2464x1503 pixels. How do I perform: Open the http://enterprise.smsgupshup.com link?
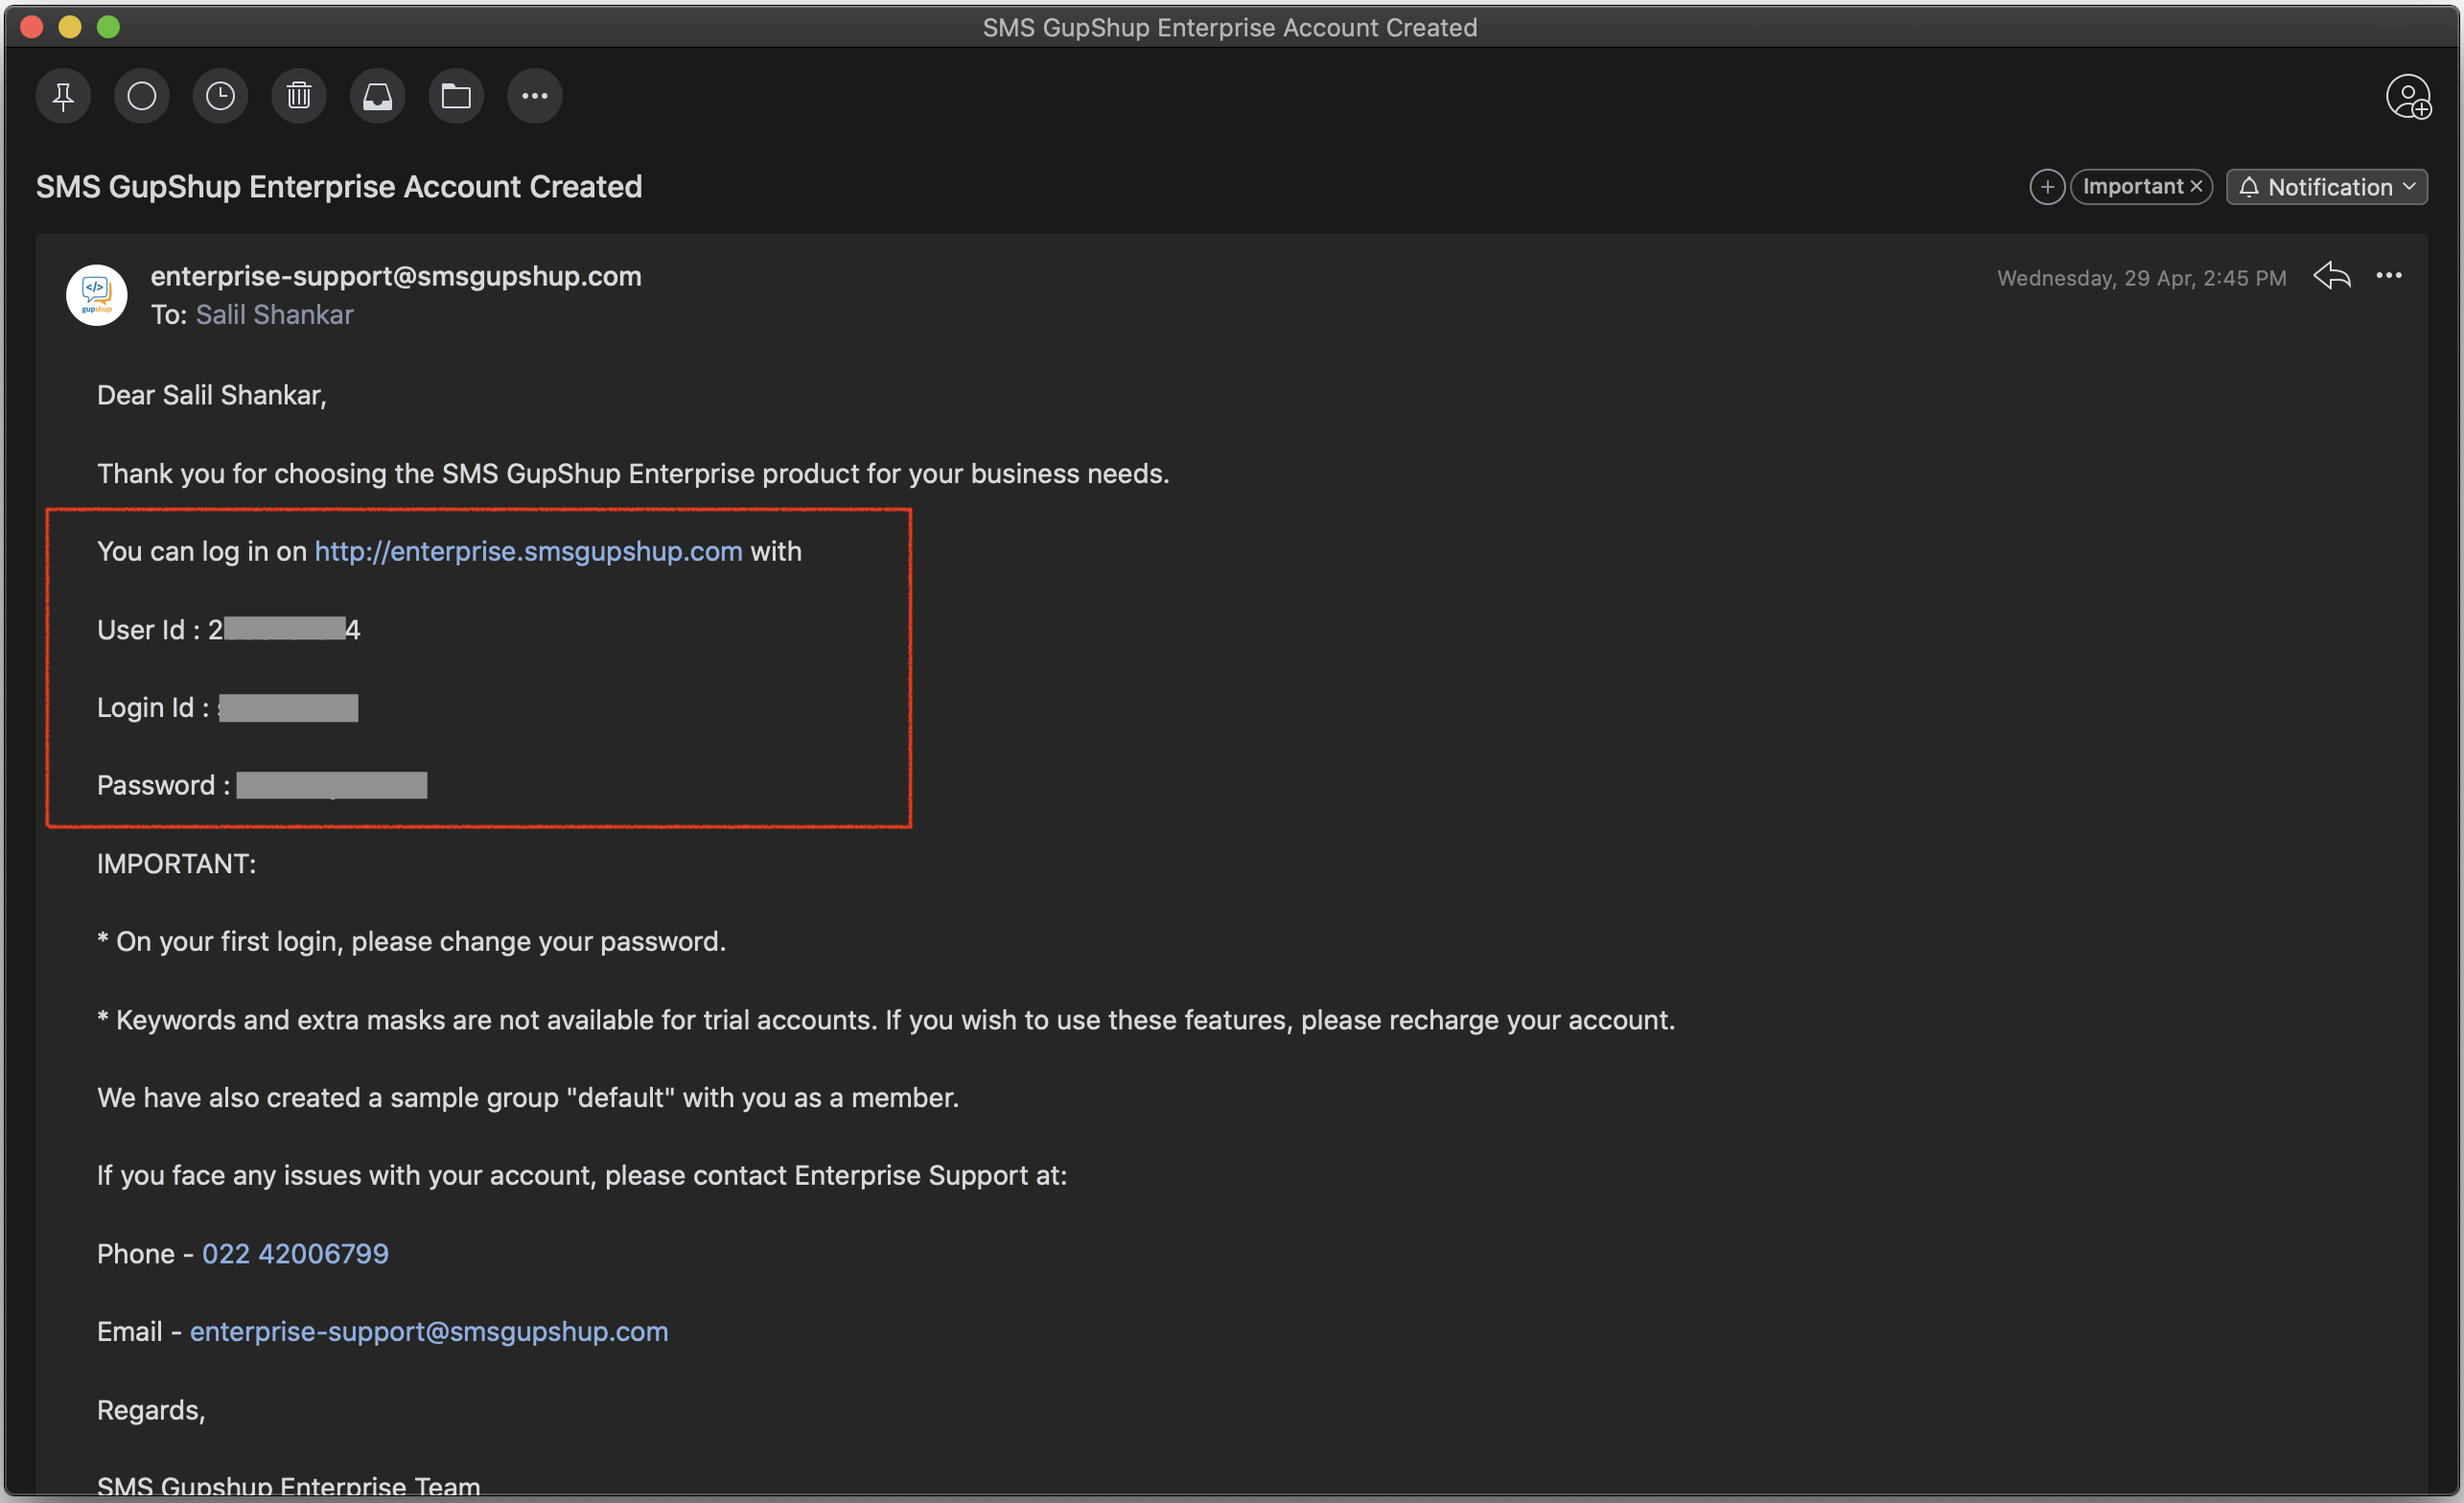[x=528, y=552]
